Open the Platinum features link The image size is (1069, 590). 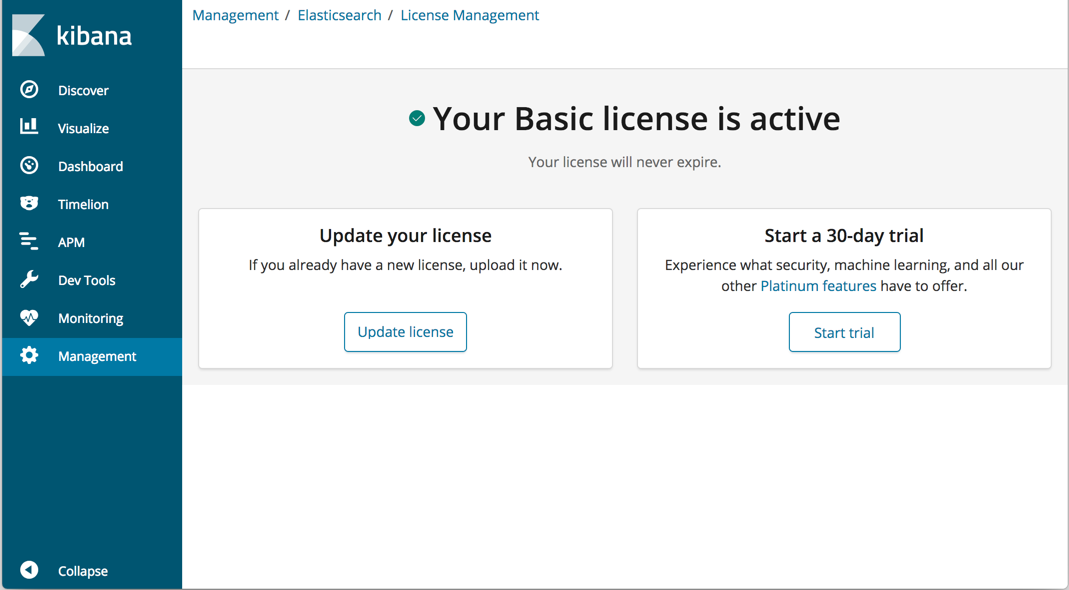coord(820,286)
